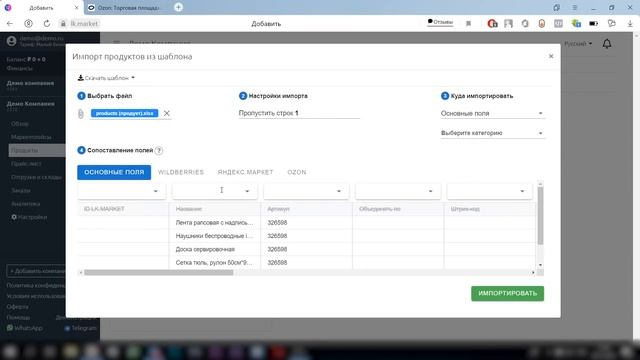Screen dimensions: 640x360
Task: Click the vertical scrollbar of mapping table
Action: click(540, 216)
